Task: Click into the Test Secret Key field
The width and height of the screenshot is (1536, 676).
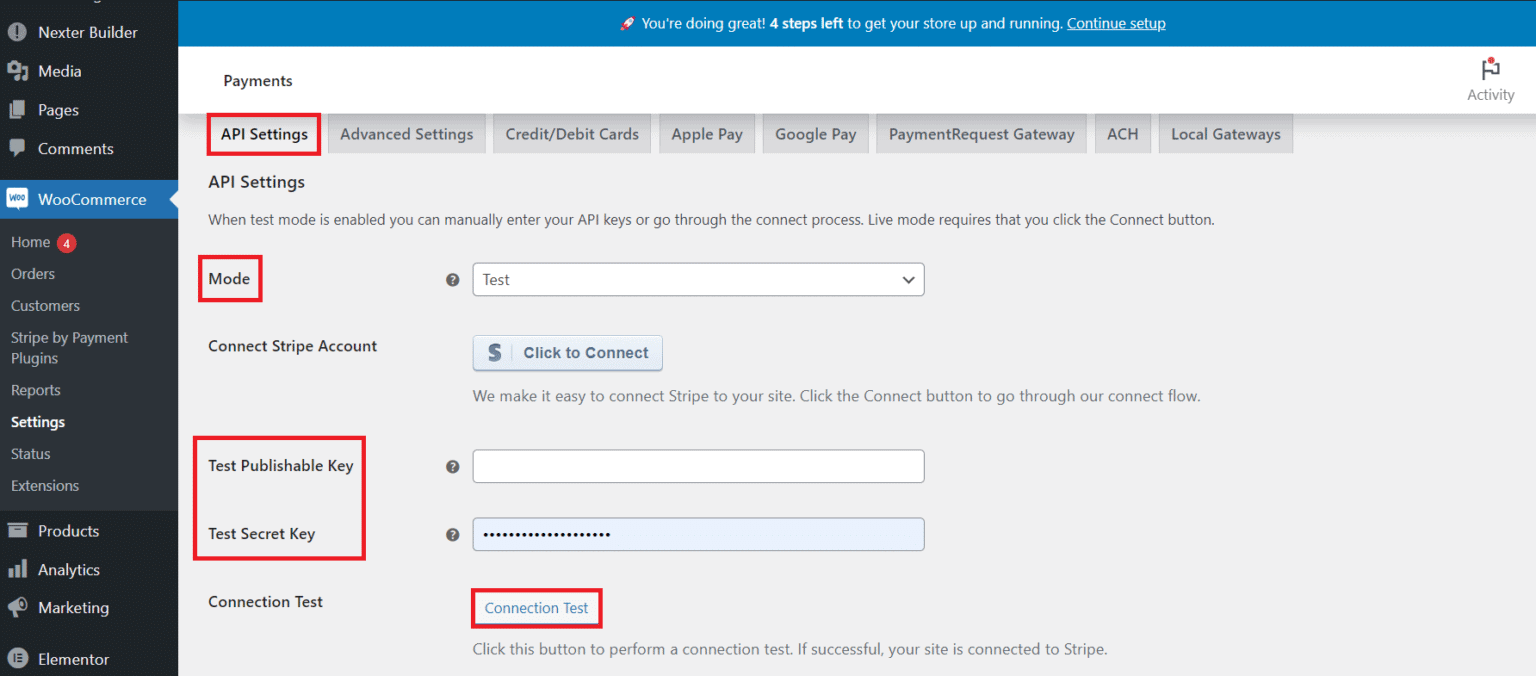Action: pos(698,534)
